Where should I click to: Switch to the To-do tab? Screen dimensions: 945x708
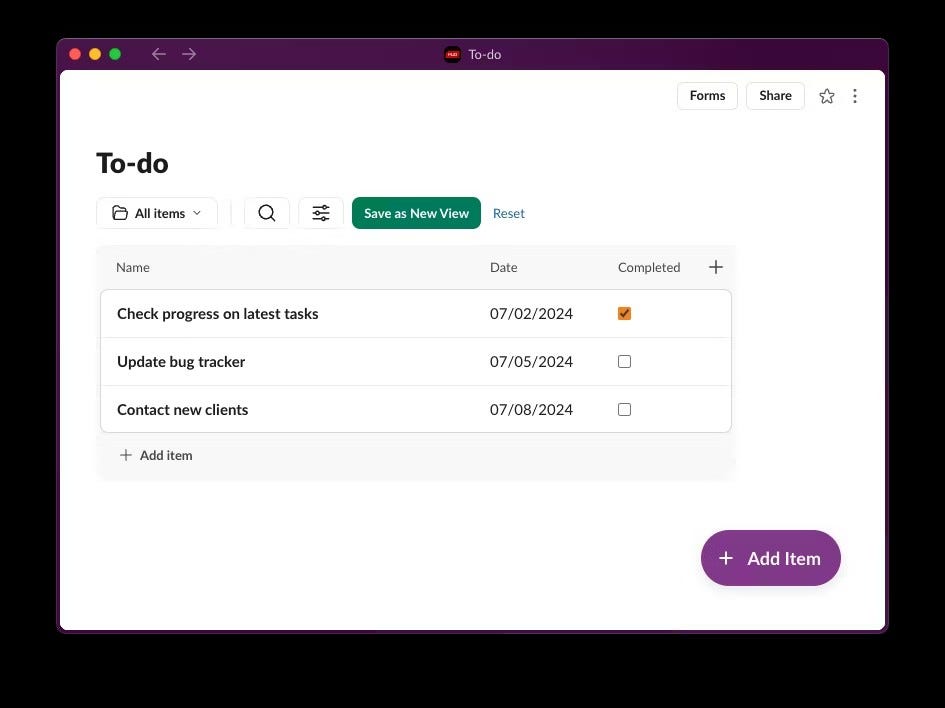pyautogui.click(x=473, y=54)
